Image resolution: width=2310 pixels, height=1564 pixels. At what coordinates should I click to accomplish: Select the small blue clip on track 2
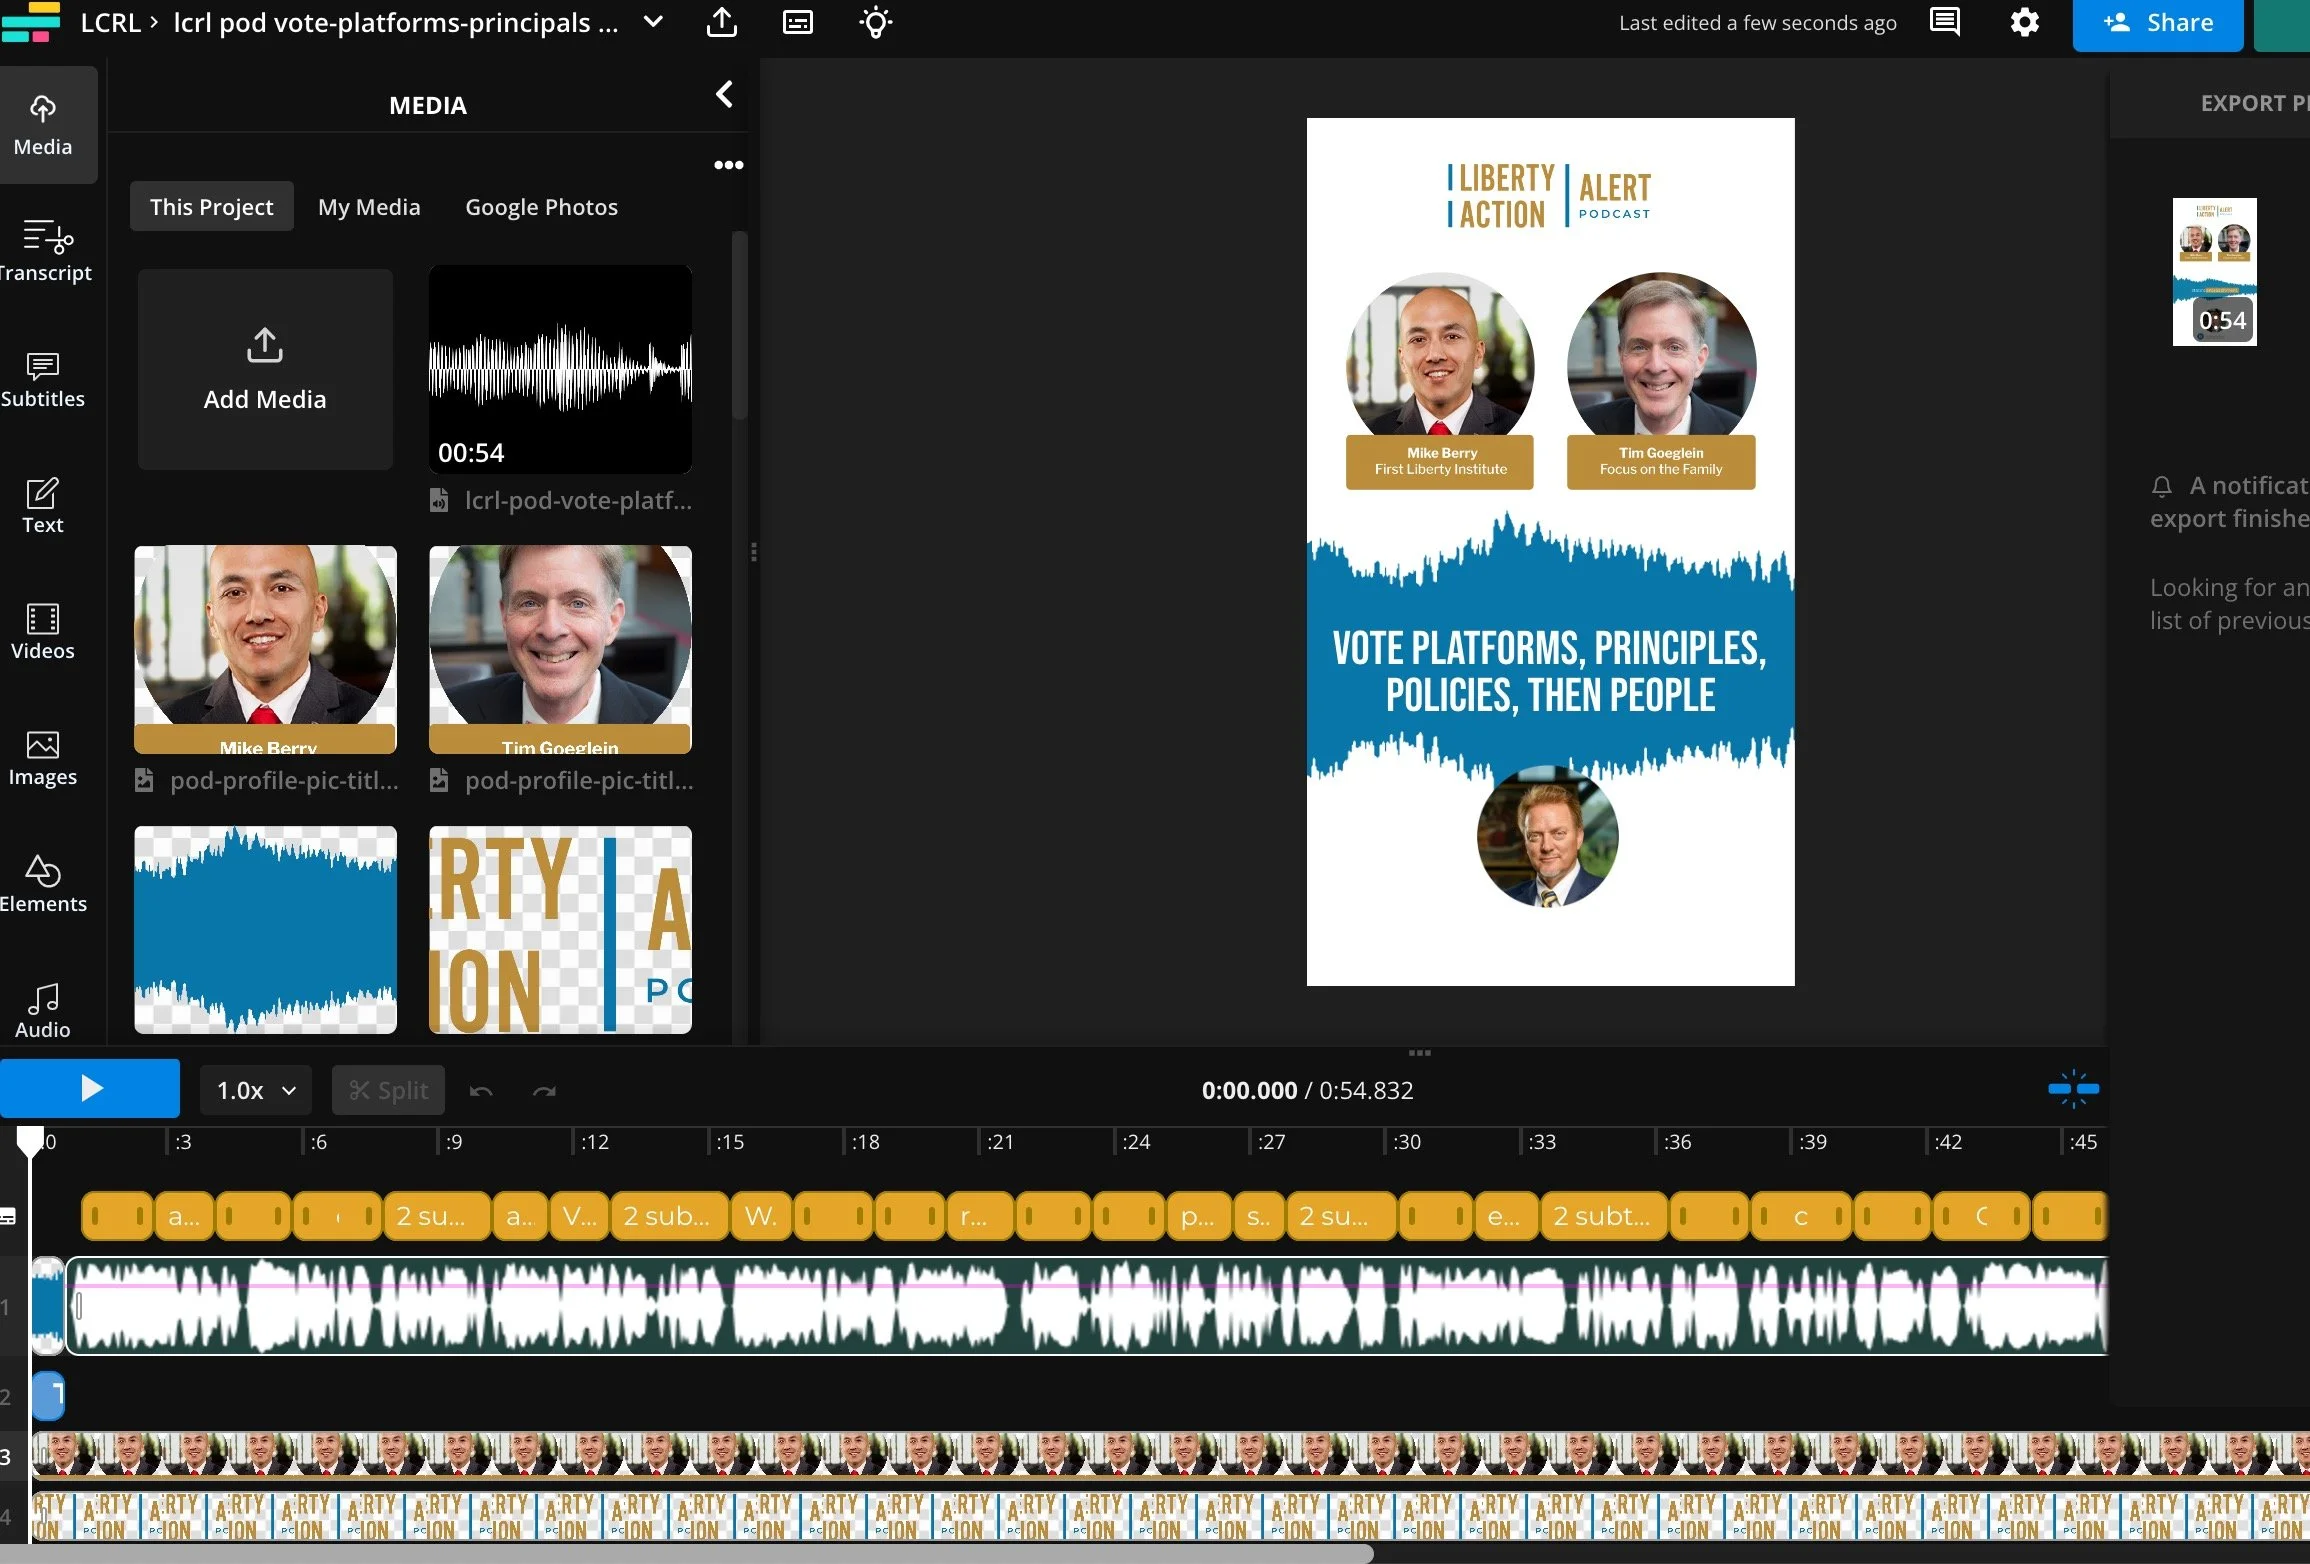48,1396
